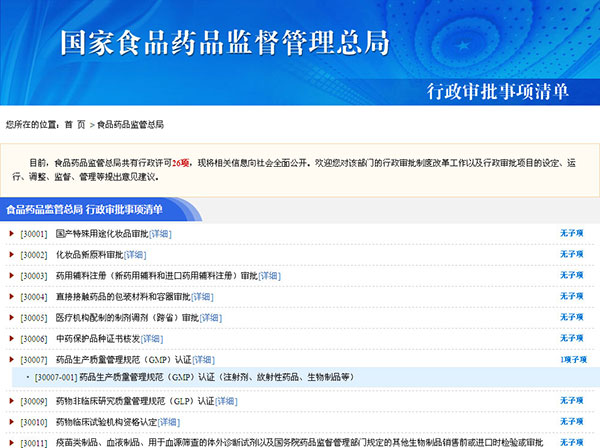This screenshot has height=448, width=600.
Task: Click 首页 breadcrumb link
Action: [x=75, y=124]
